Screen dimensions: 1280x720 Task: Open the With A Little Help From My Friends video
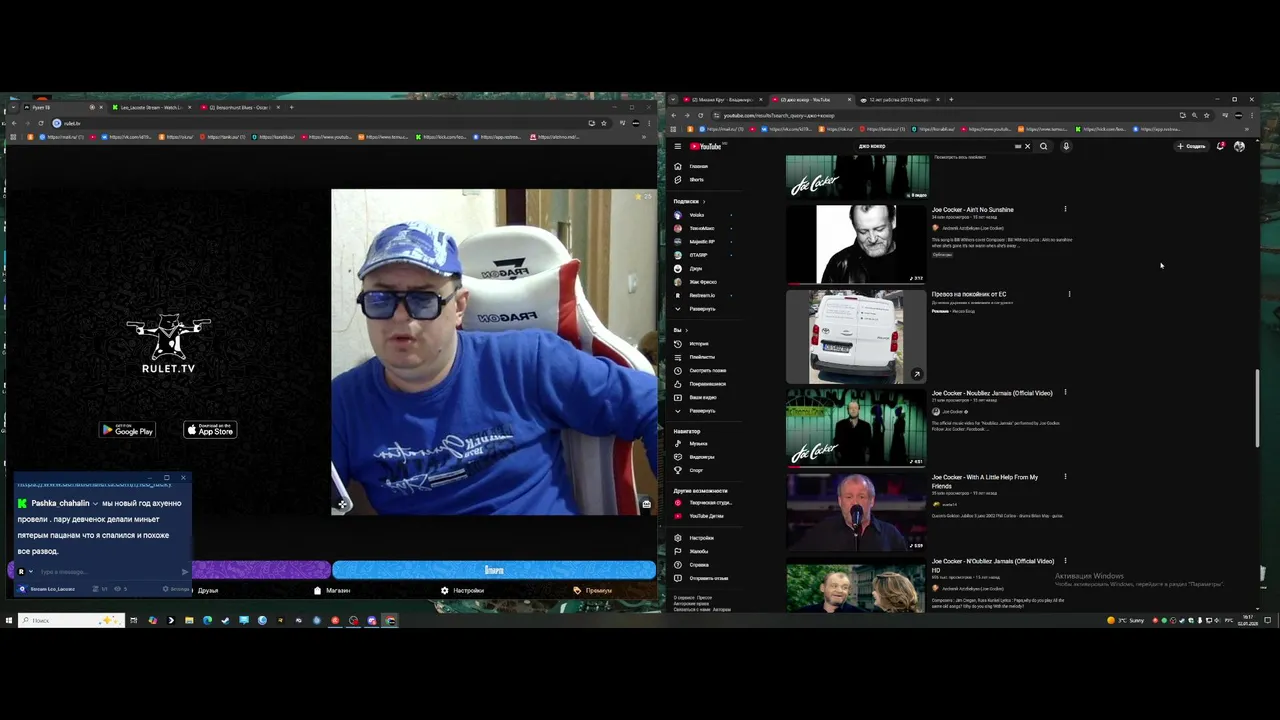coord(985,481)
